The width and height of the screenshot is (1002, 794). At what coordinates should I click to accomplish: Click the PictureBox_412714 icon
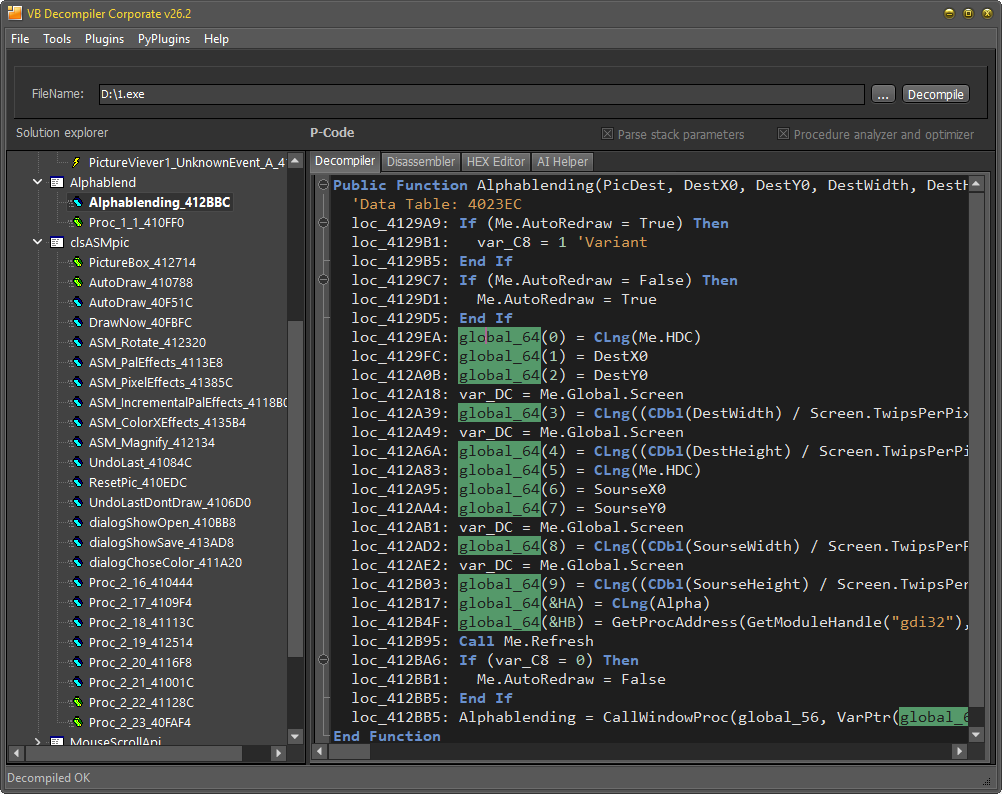(77, 263)
